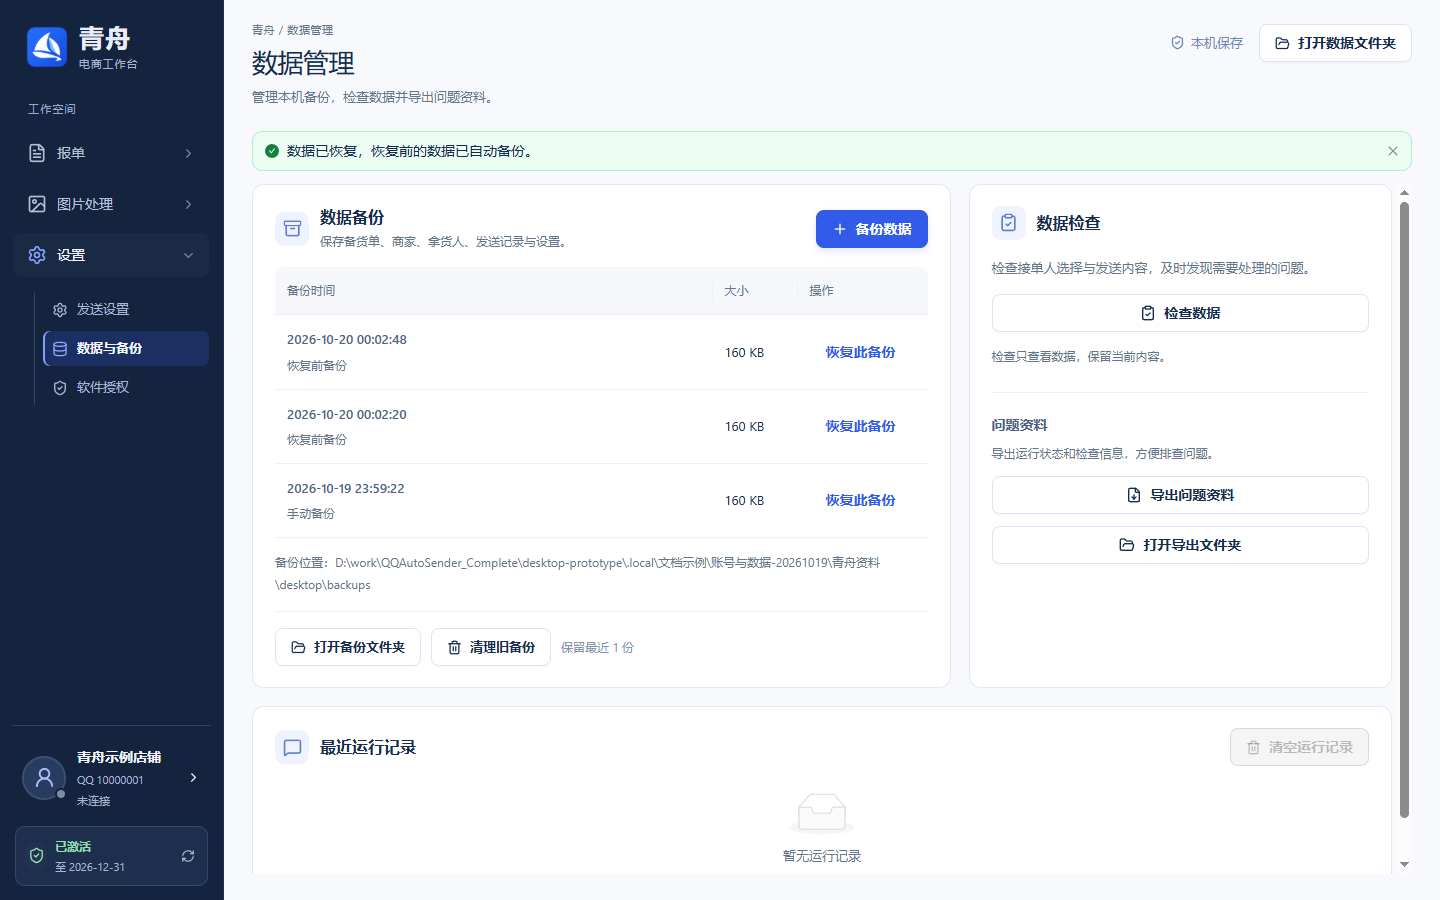Click the 导出问题资料 button
The image size is (1440, 900).
pyautogui.click(x=1180, y=495)
